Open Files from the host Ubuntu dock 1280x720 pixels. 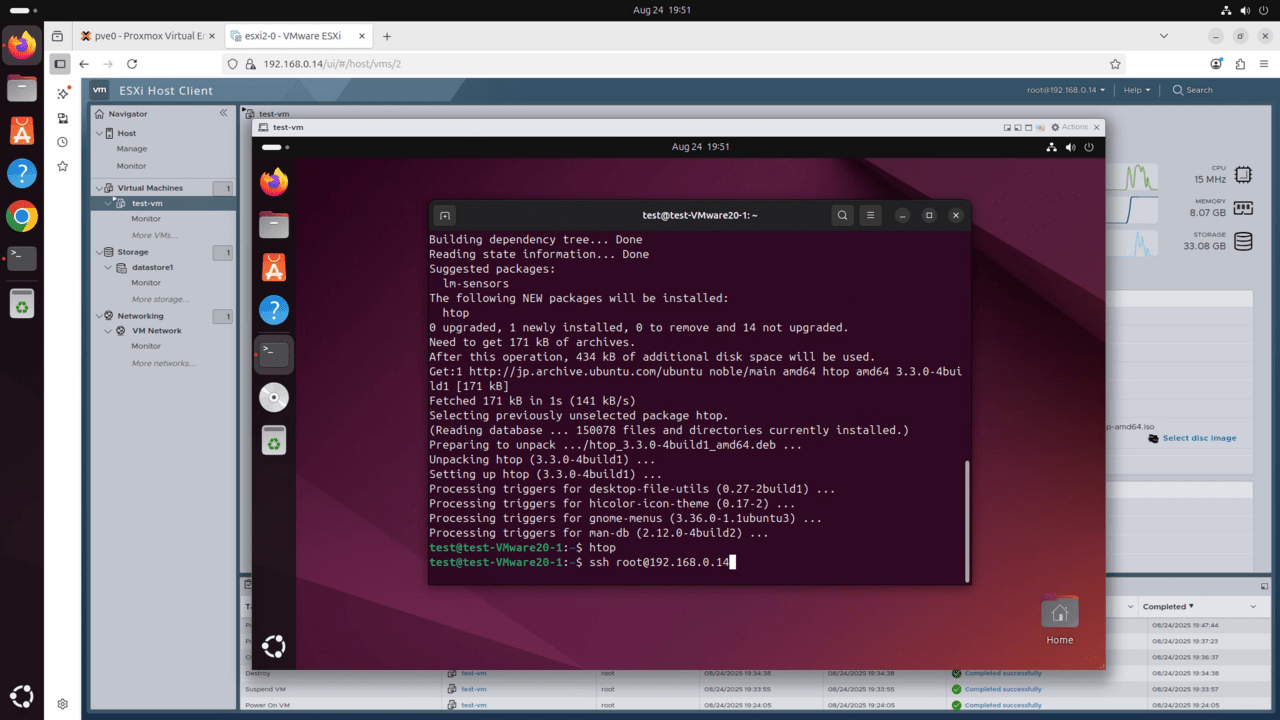point(22,88)
